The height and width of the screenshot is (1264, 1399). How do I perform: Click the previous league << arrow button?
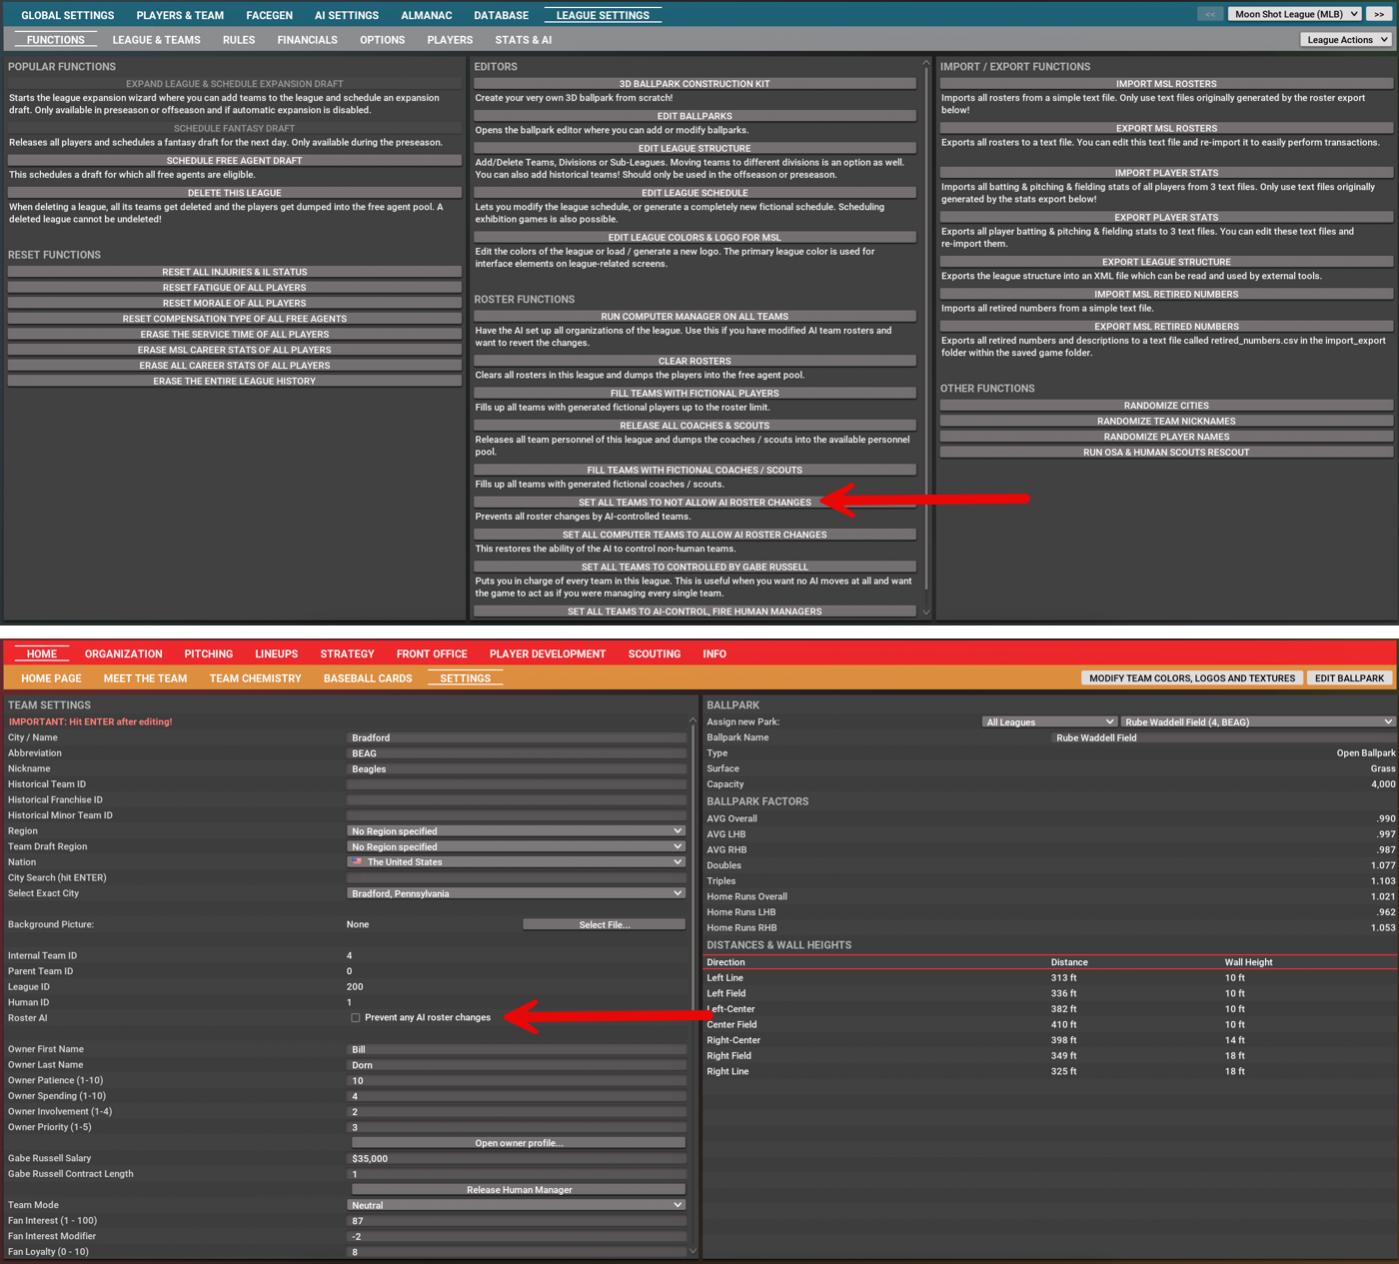coord(1209,14)
